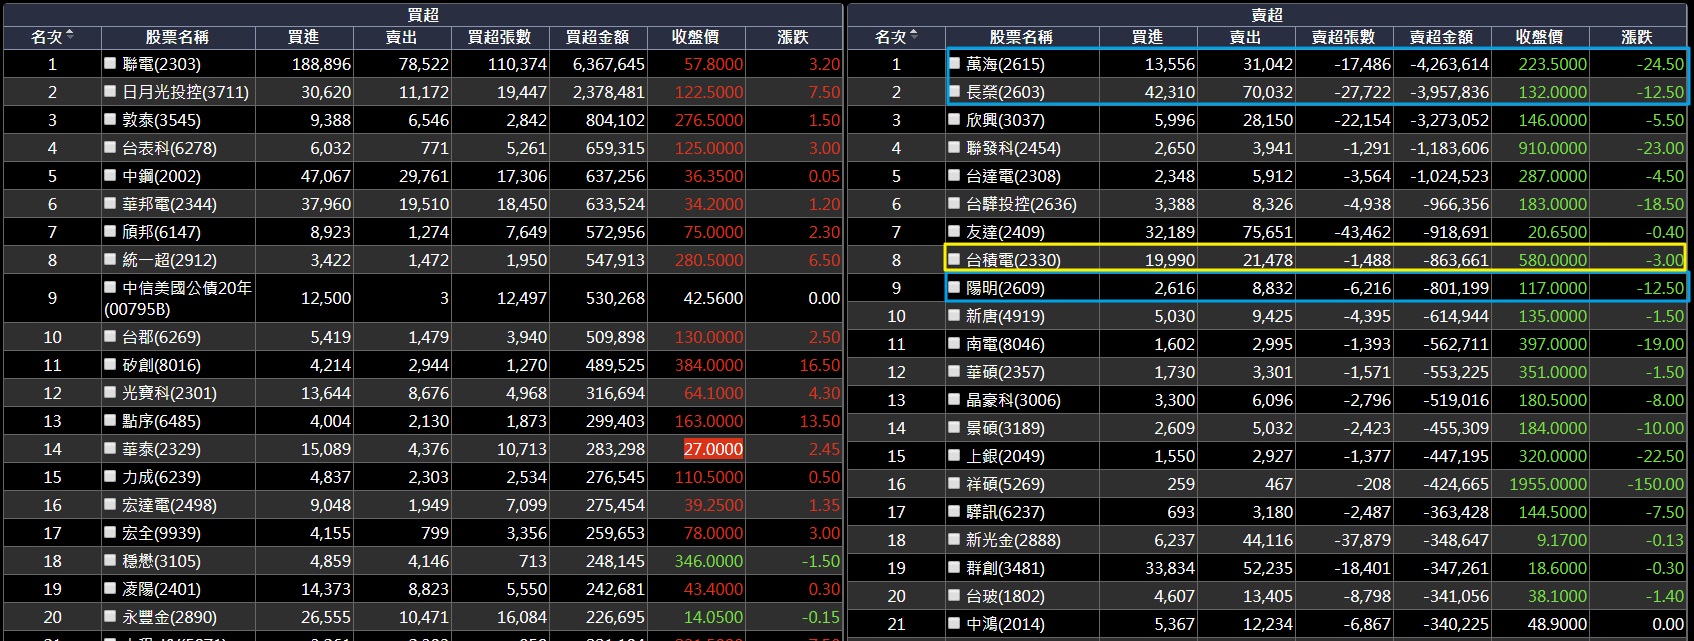Select stock name 上銀(2049)
This screenshot has height=641, width=1694.
[x=1005, y=456]
